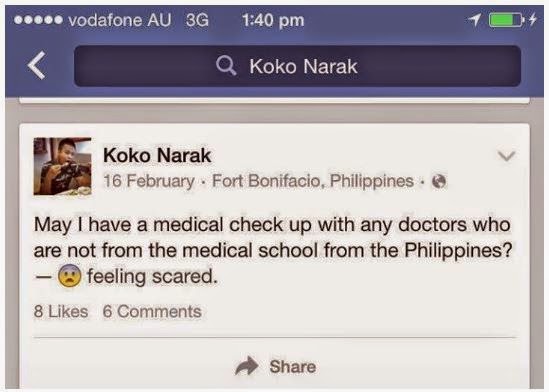Click the feeling scared text

152,276
